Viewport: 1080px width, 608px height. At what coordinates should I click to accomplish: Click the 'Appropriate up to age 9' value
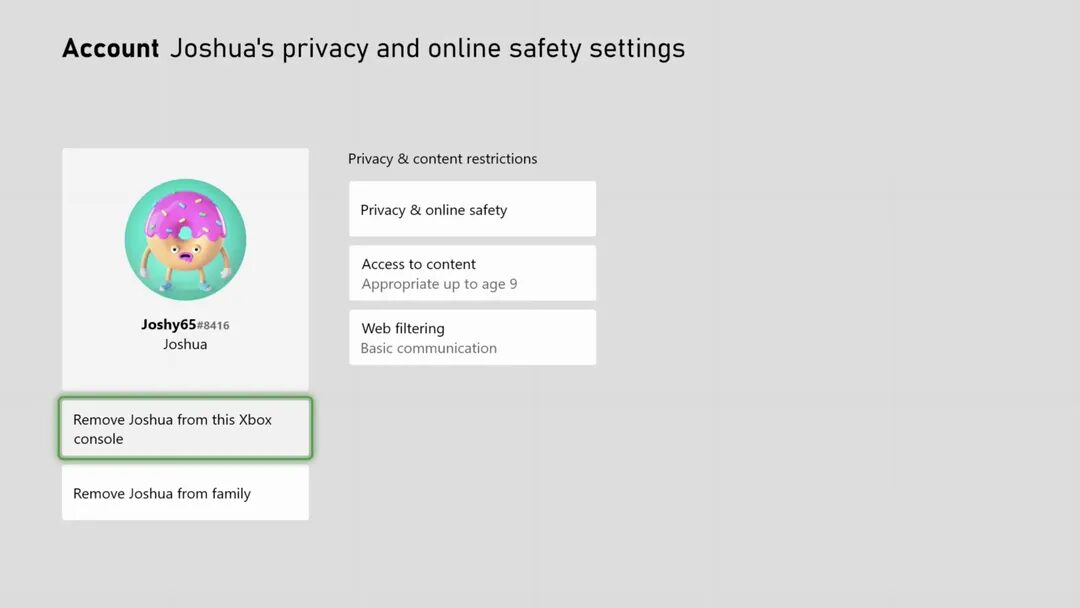439,285
